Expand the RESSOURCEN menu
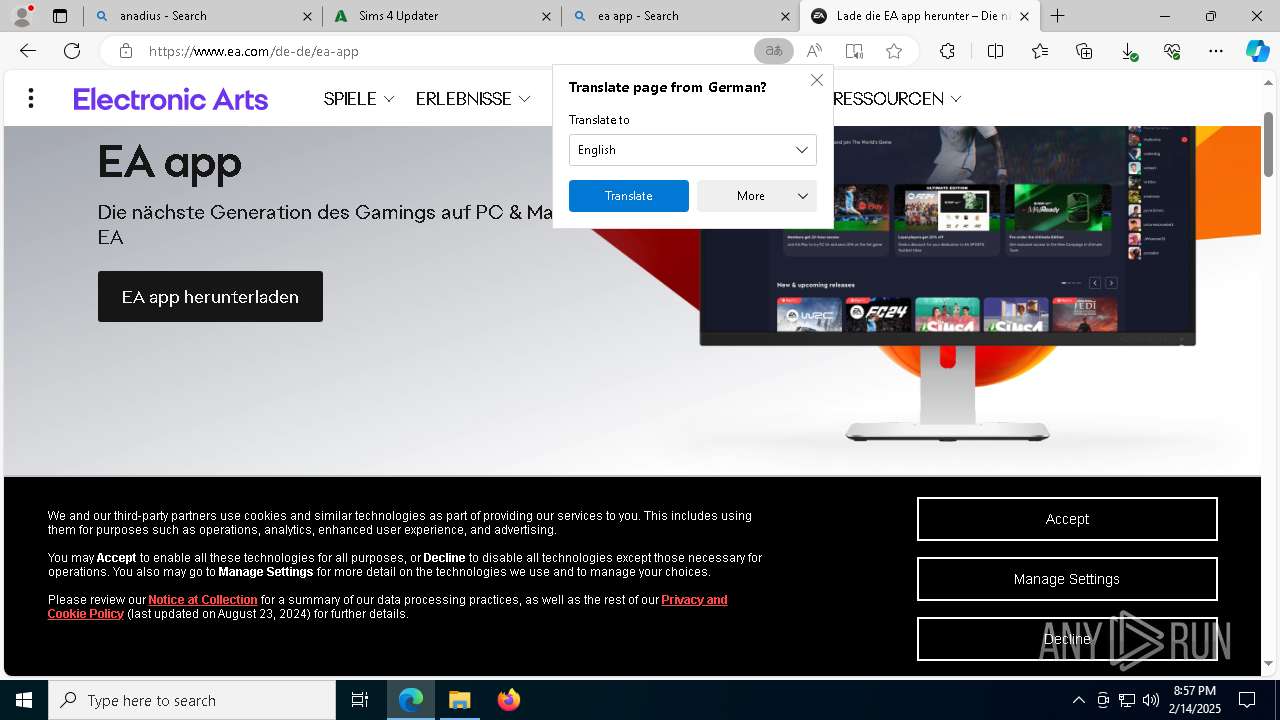Screen dimensions: 1280x720 [x=897, y=98]
